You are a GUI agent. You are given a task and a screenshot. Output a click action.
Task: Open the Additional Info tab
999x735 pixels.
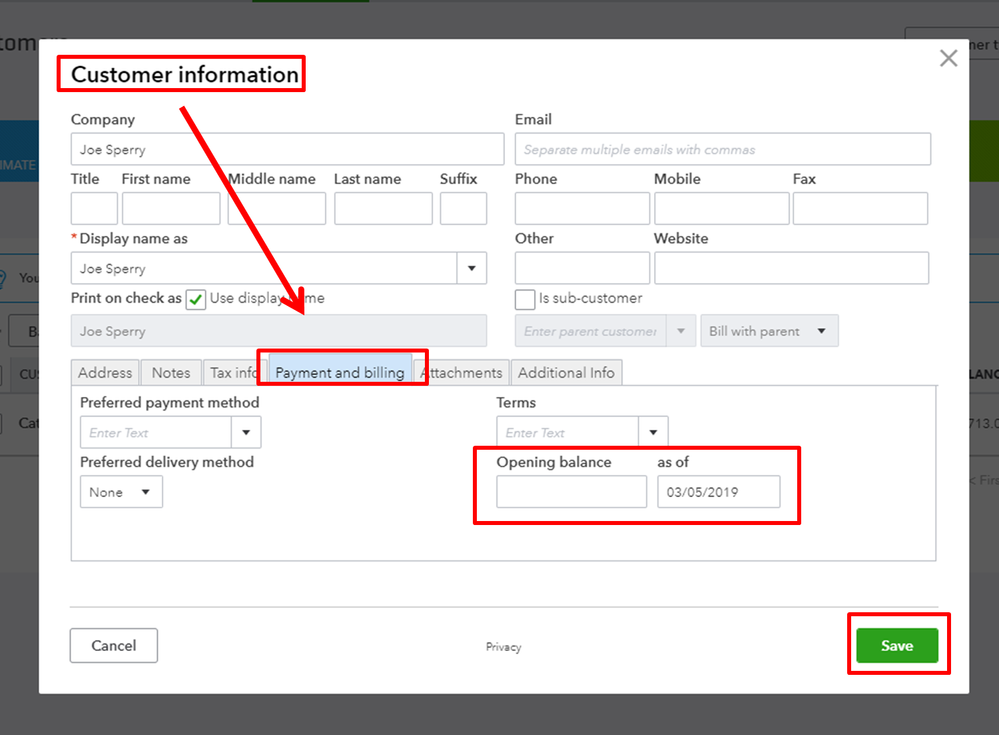click(x=566, y=373)
